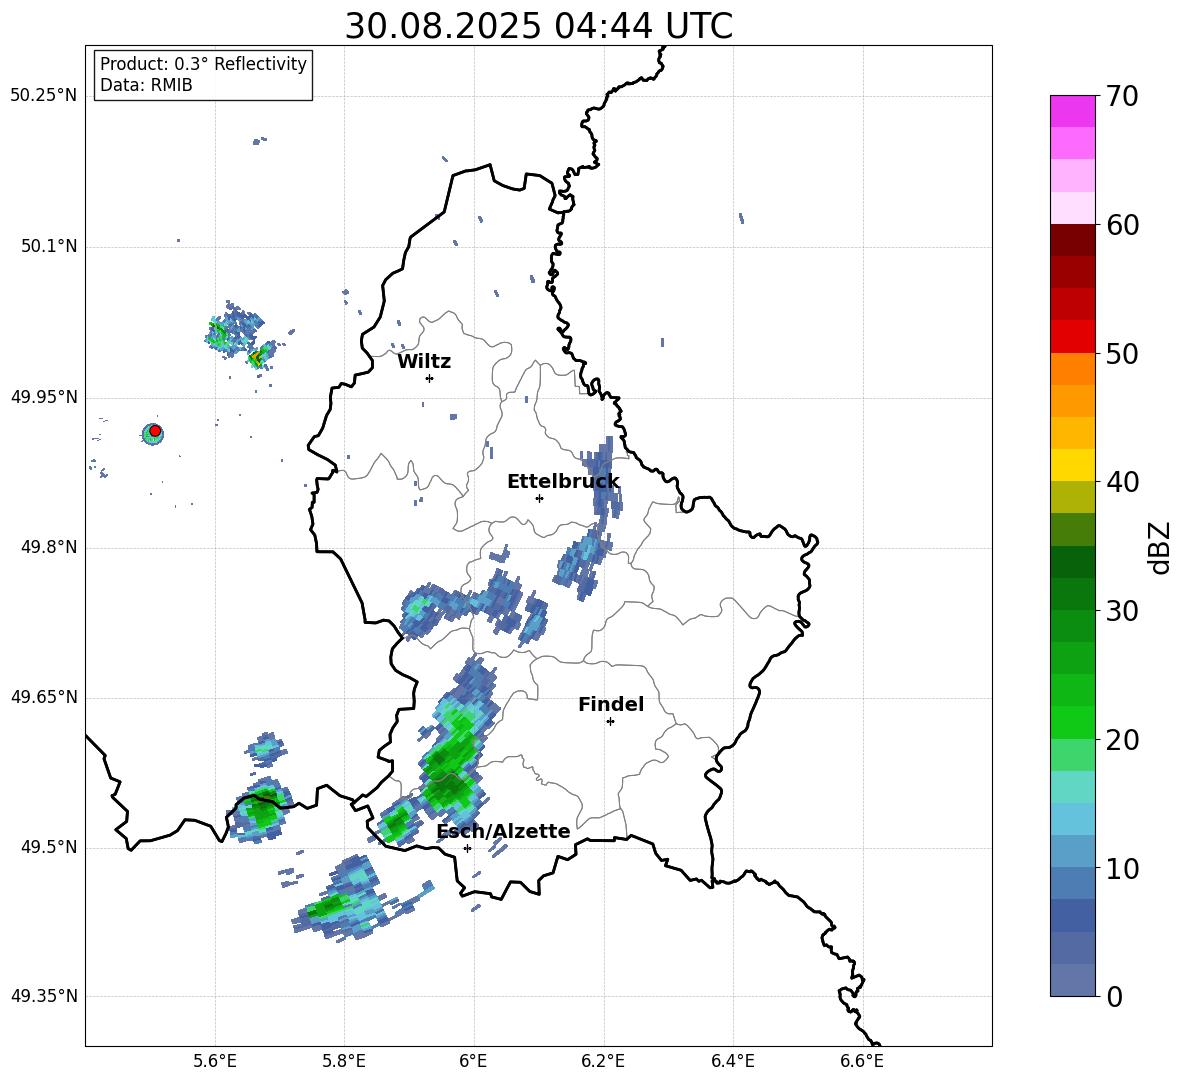Click the 49.65°N latitude label
The width and height of the screenshot is (1184, 1081).
[x=43, y=697]
